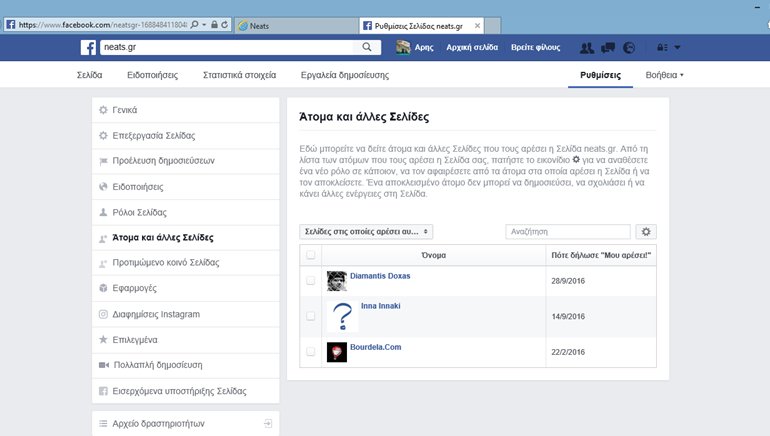Click the gear settings button beside search

click(x=646, y=232)
